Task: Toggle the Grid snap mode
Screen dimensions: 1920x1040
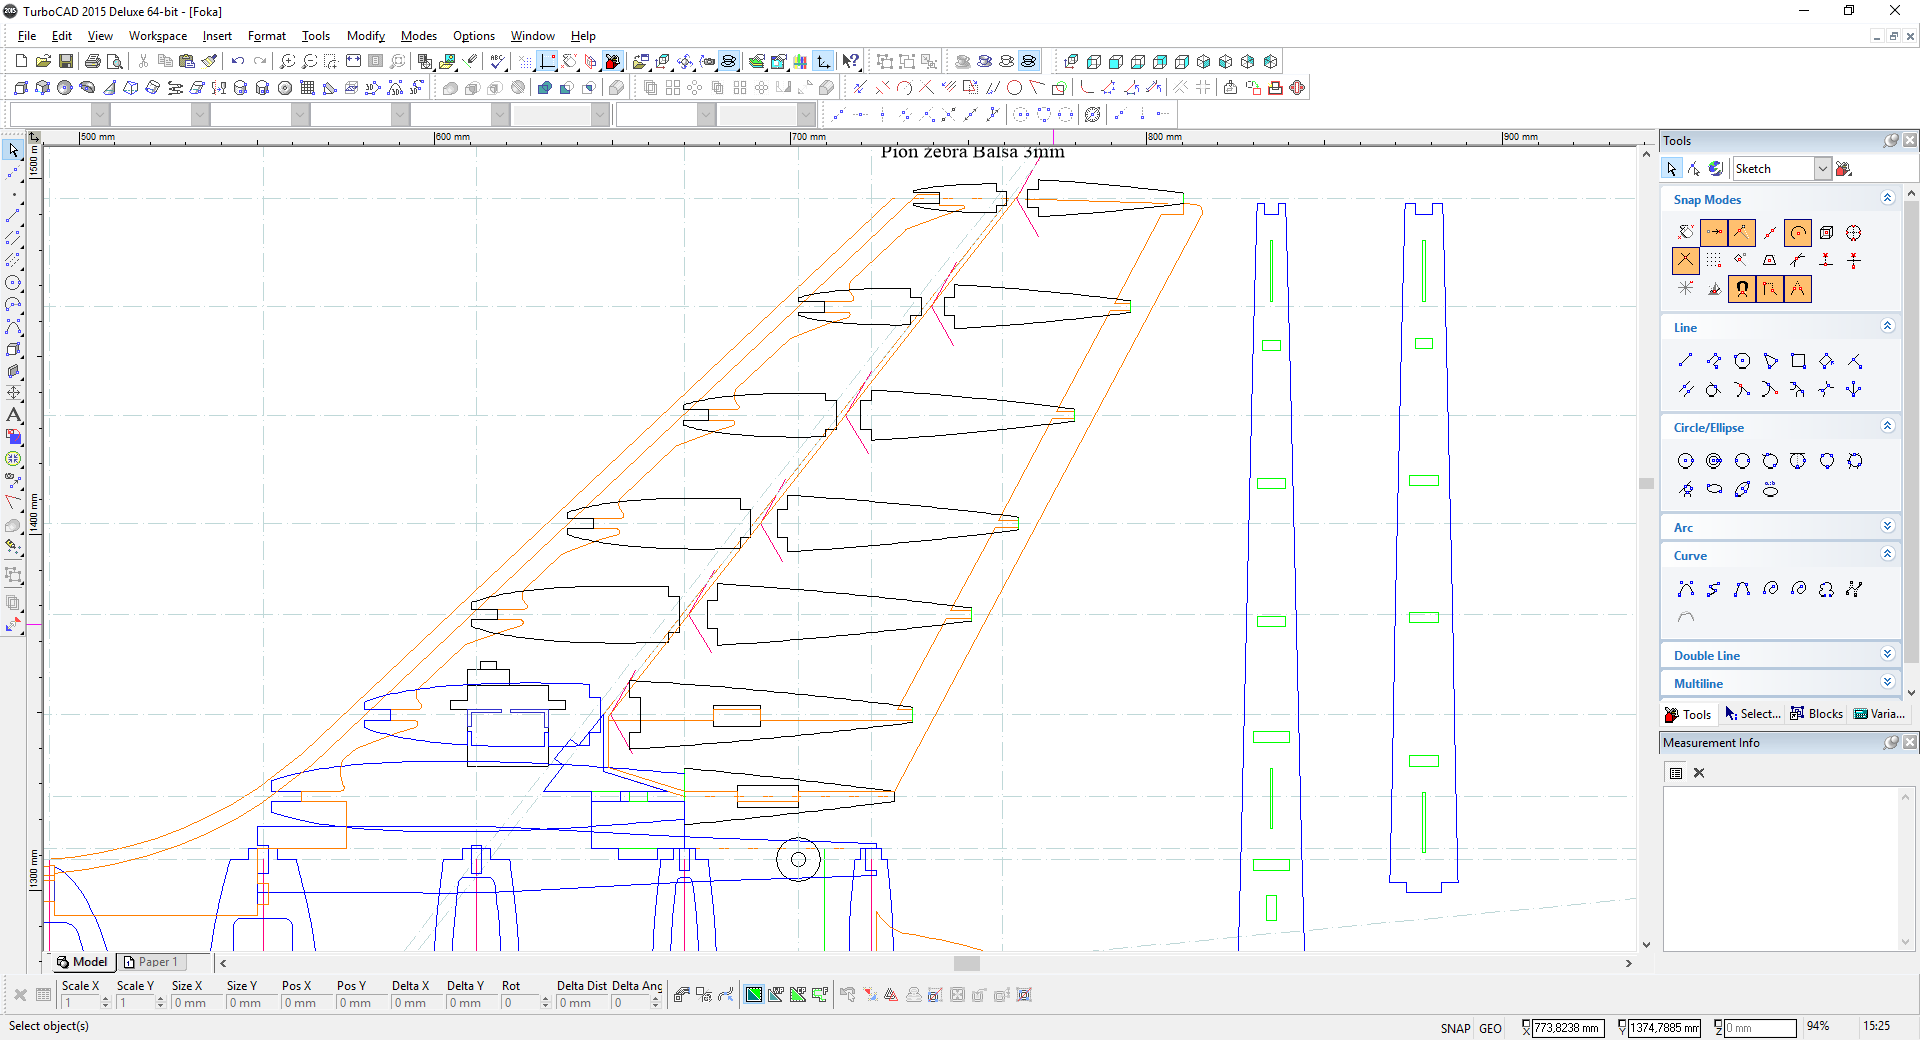Action: point(1714,260)
